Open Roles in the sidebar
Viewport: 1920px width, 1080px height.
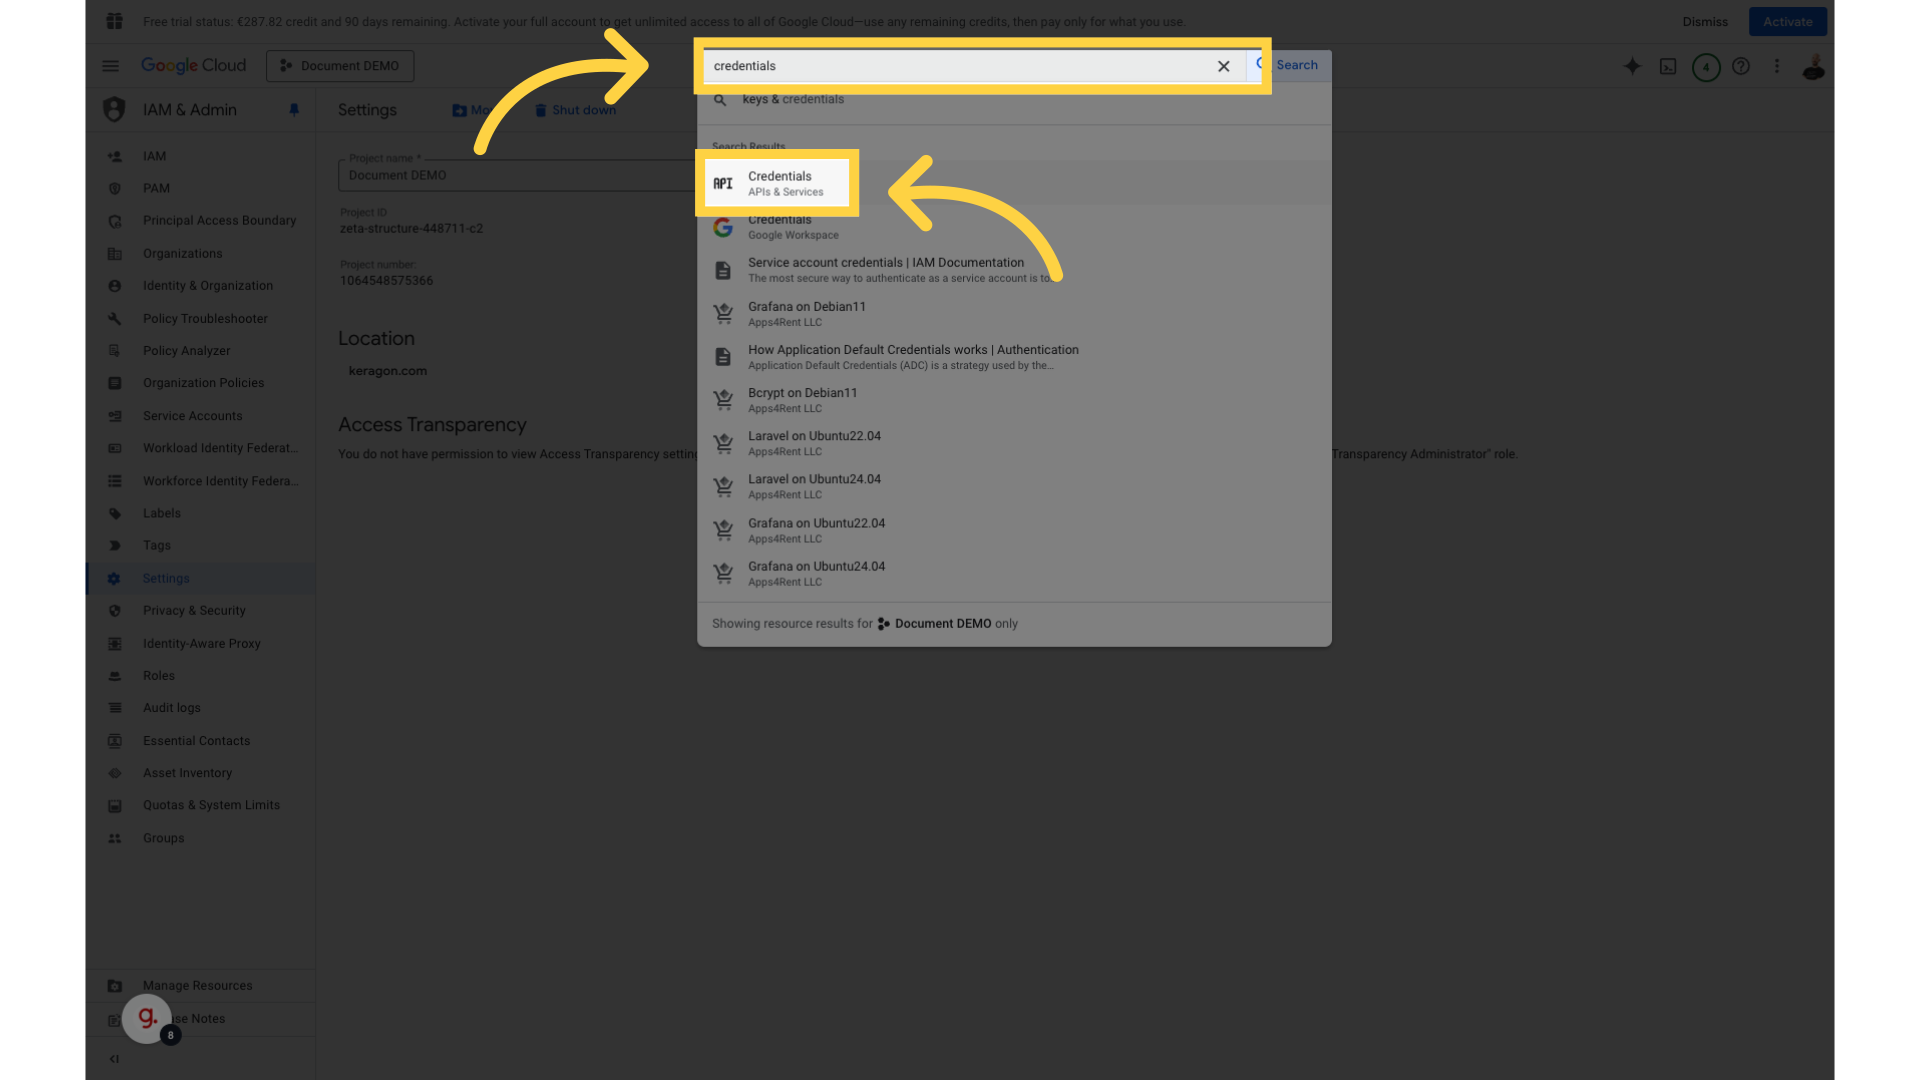pyautogui.click(x=200, y=675)
